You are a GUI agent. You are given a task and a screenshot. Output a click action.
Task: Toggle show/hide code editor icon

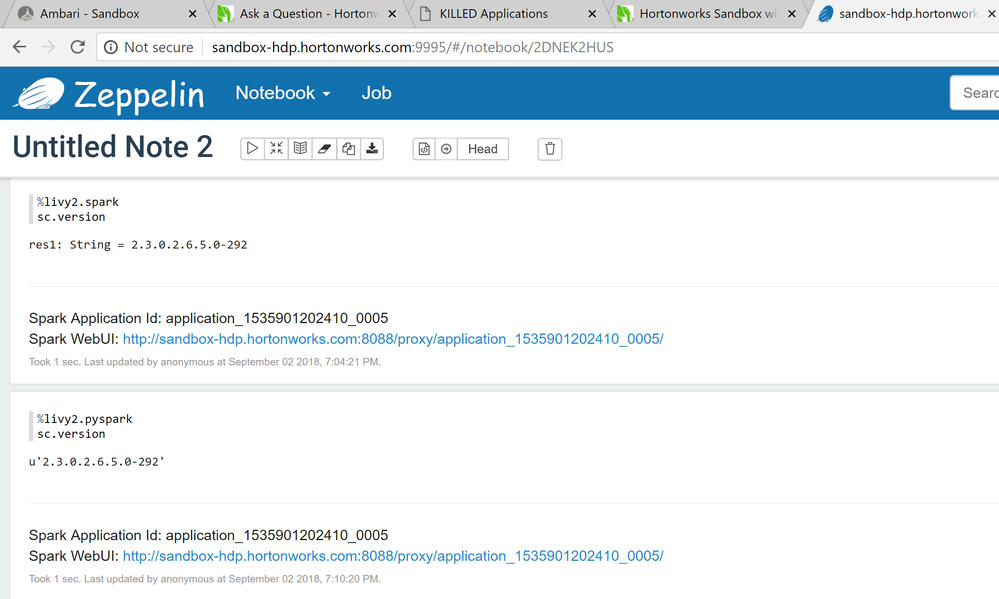276,148
